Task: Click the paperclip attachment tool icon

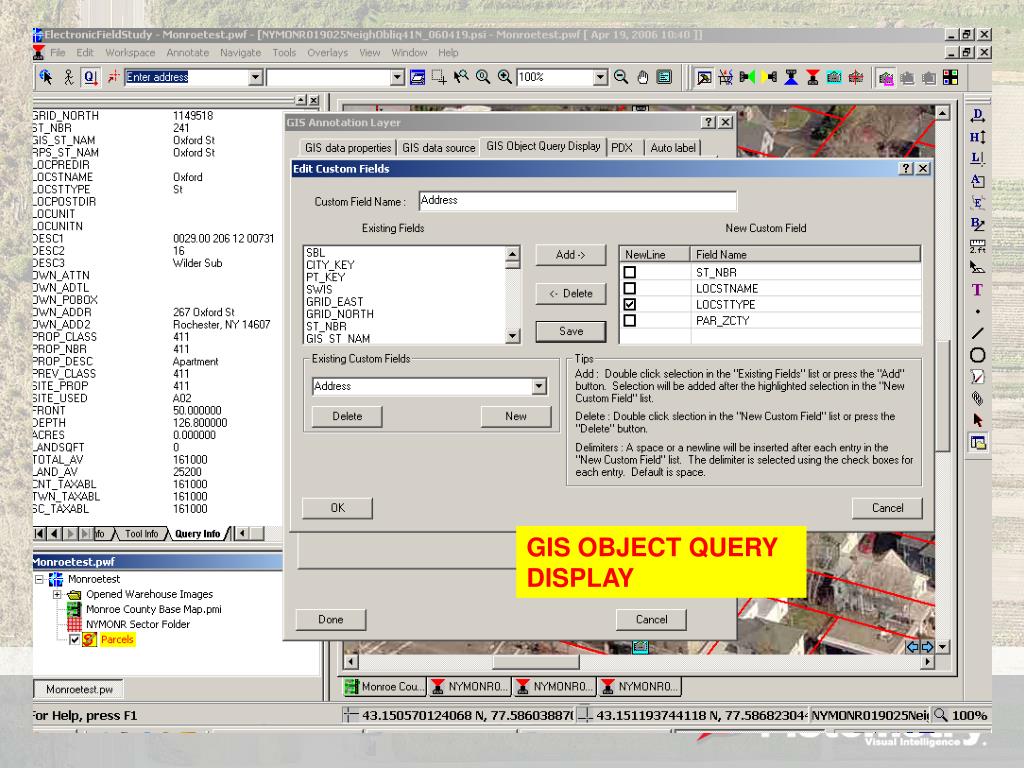Action: (977, 398)
